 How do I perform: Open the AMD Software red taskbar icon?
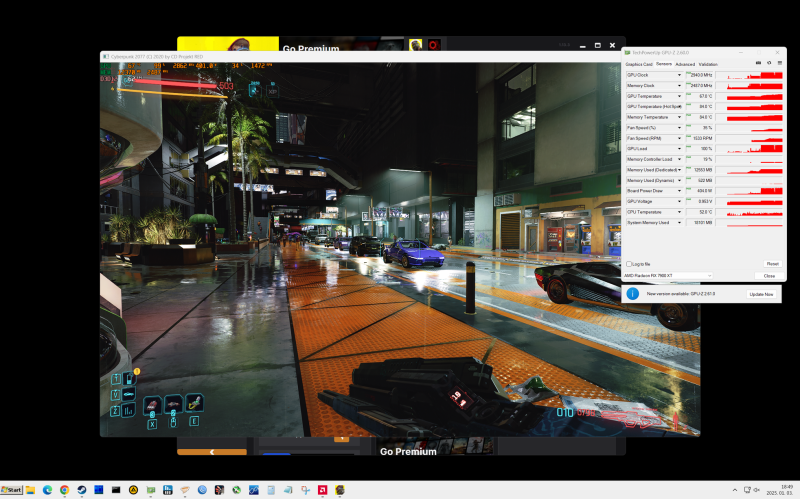coord(322,490)
